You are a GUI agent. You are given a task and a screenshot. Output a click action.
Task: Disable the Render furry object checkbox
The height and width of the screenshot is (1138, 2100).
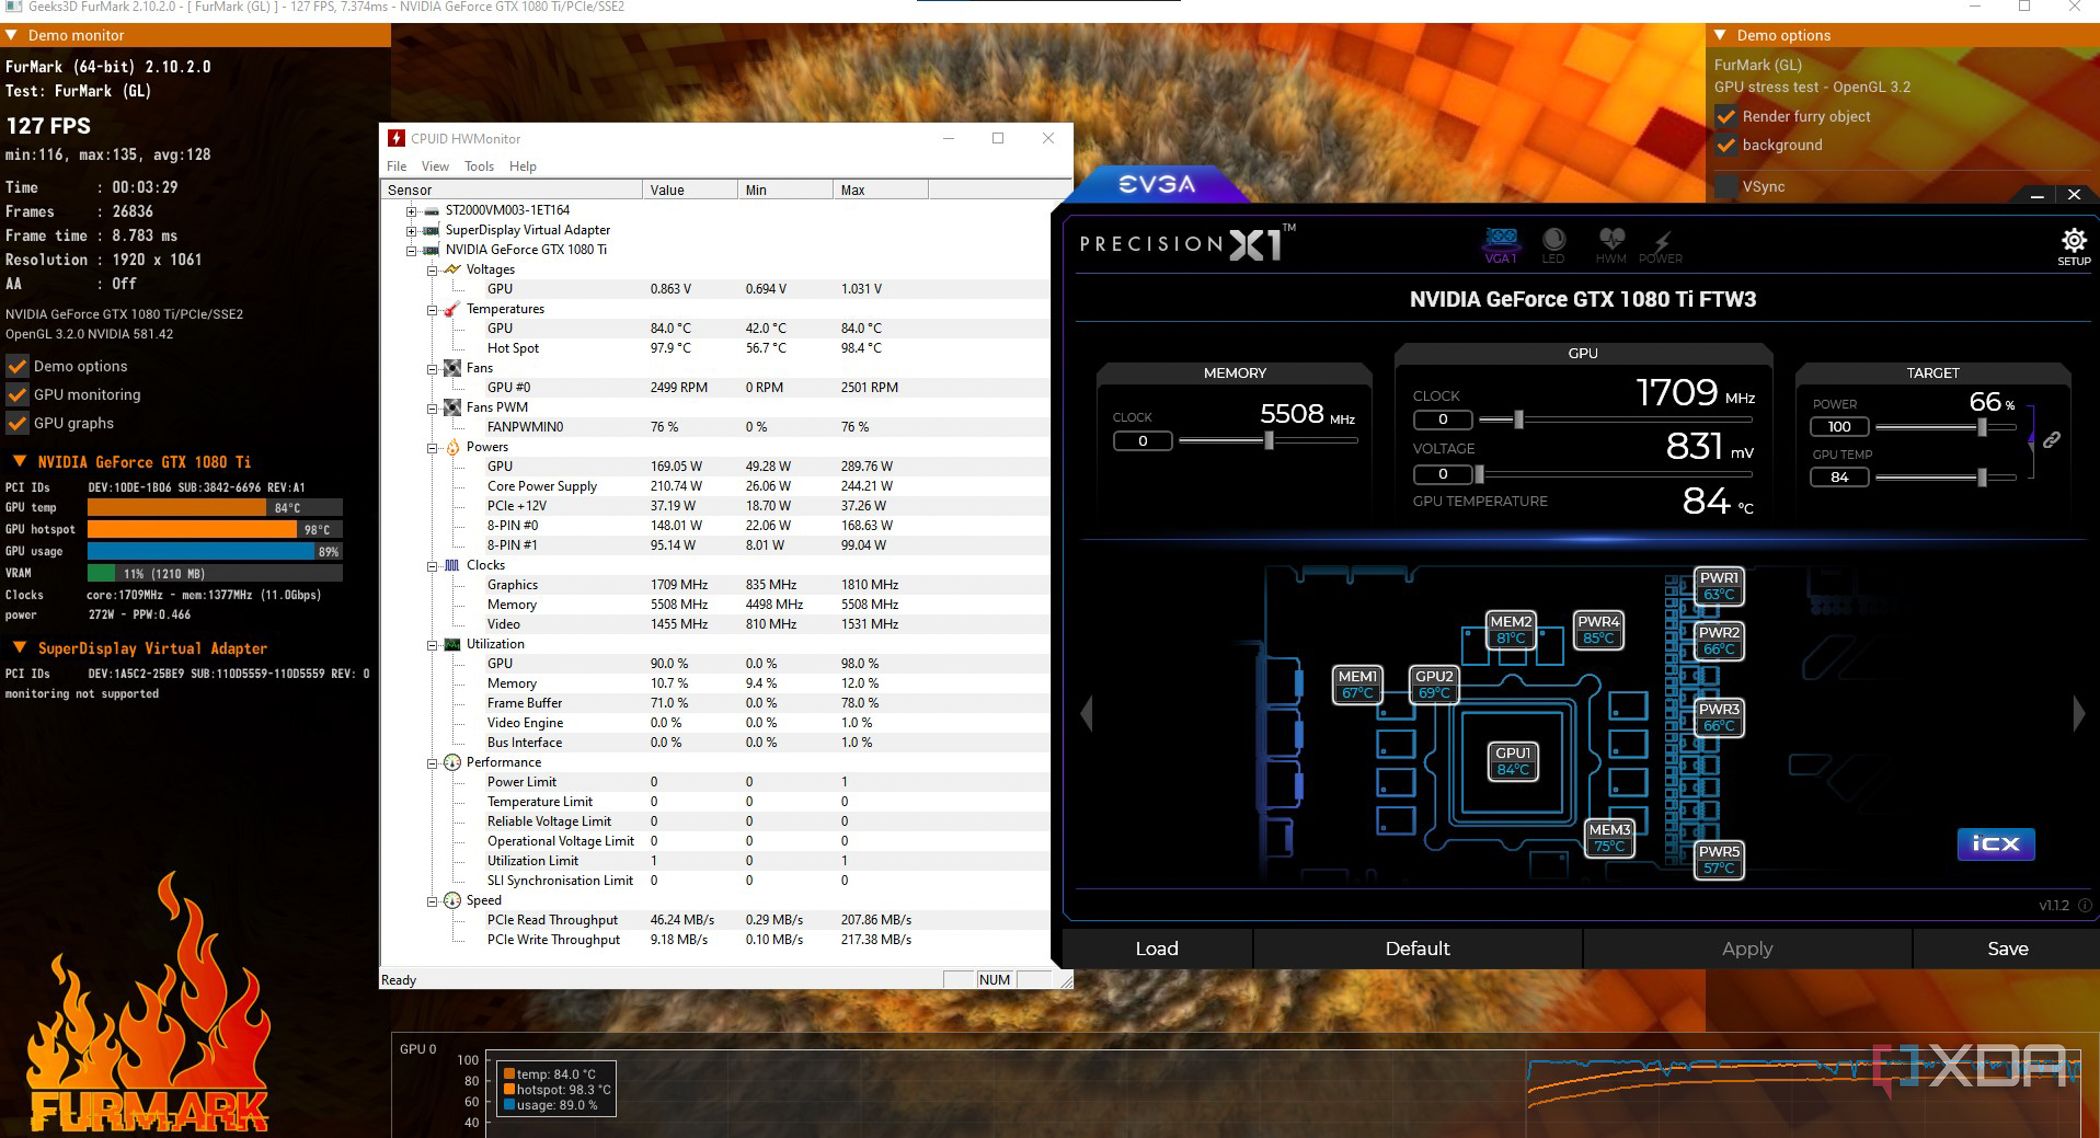1726,116
